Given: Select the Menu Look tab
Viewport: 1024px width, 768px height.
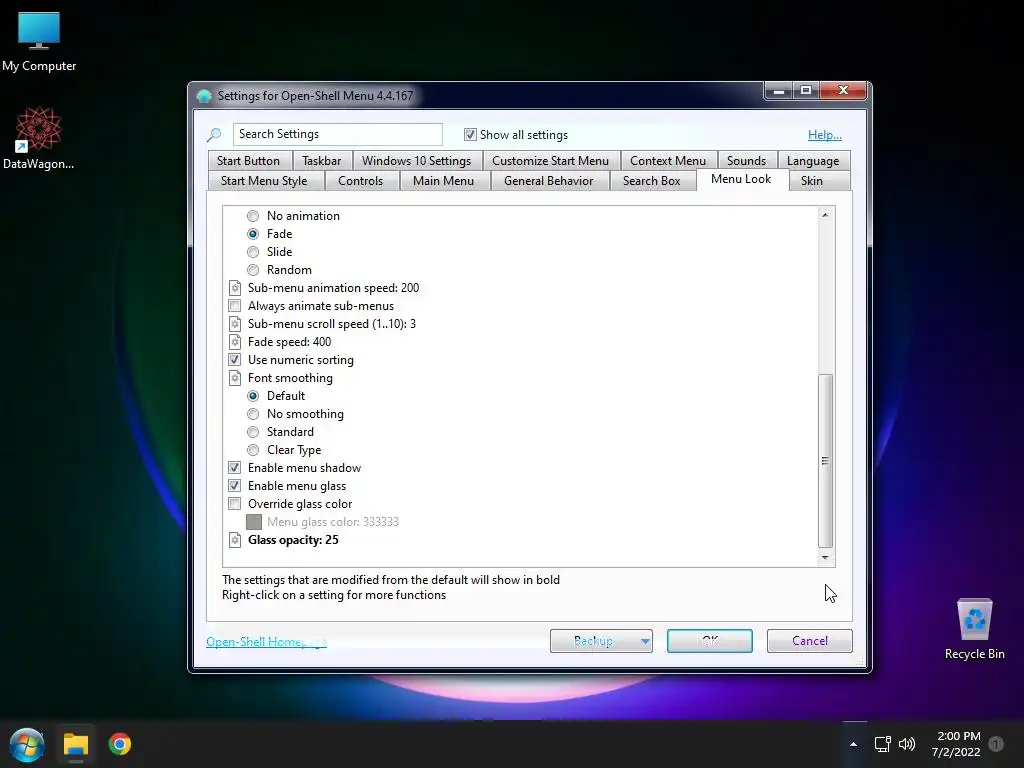Looking at the screenshot, I should pos(741,180).
